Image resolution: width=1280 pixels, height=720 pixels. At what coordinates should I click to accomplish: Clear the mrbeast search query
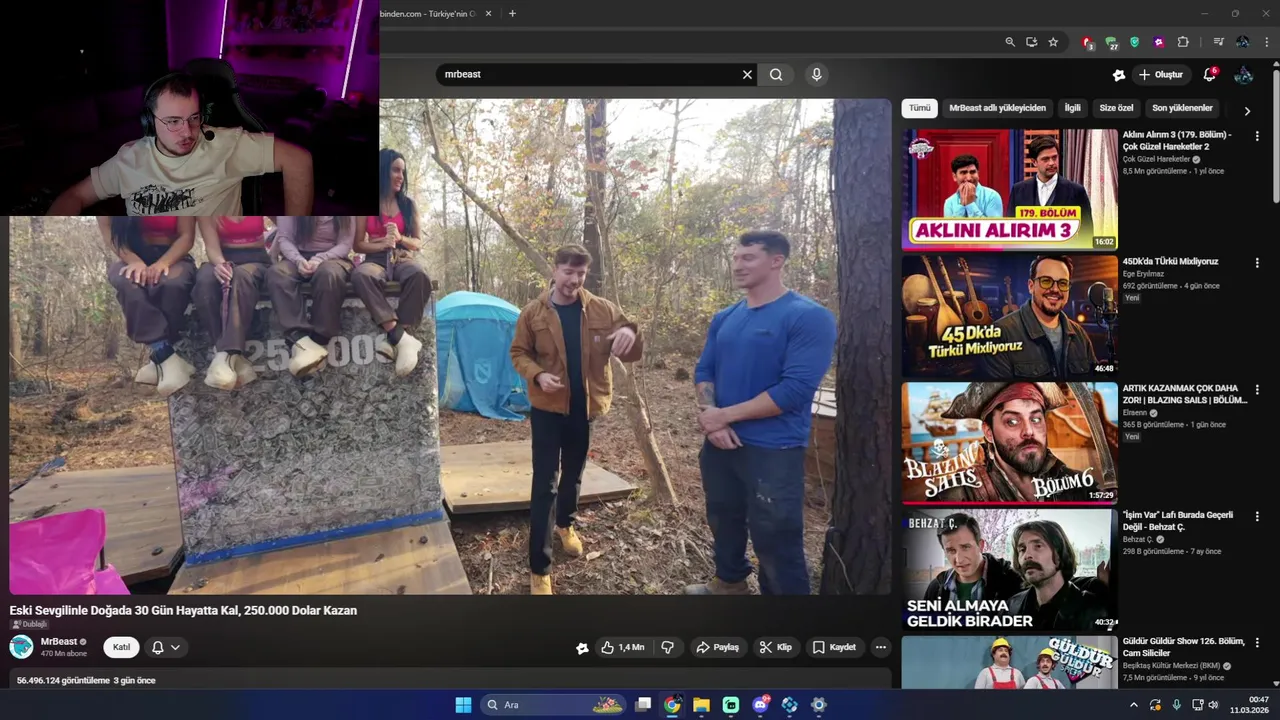point(747,74)
